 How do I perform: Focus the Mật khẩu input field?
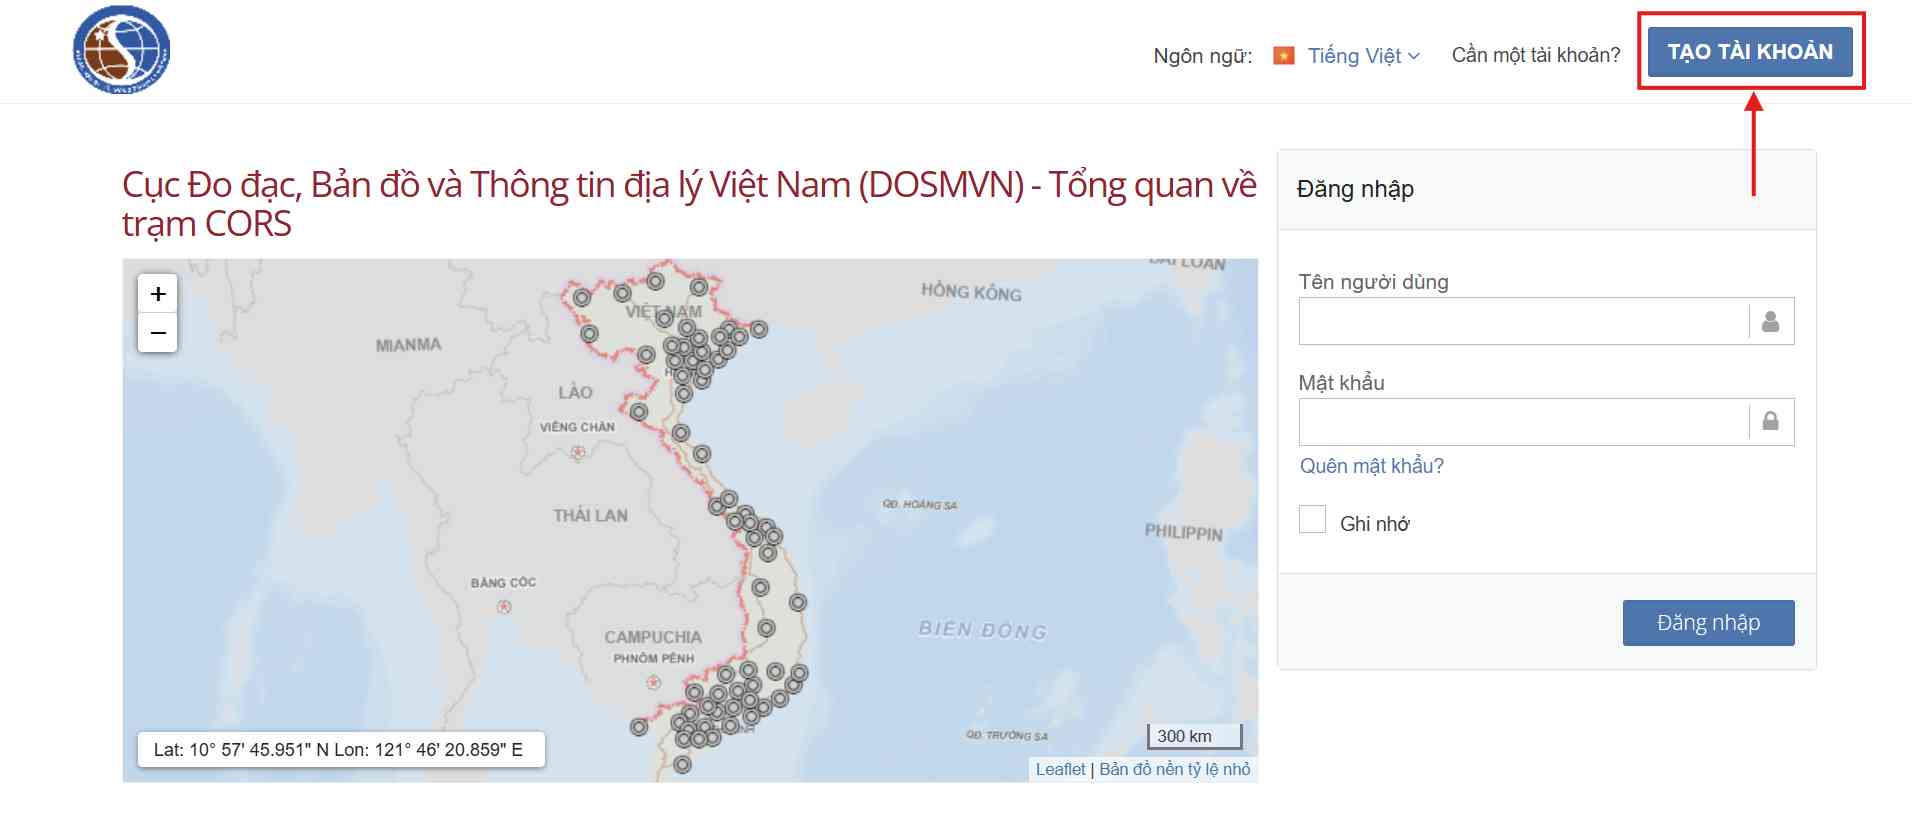[x=1546, y=422]
